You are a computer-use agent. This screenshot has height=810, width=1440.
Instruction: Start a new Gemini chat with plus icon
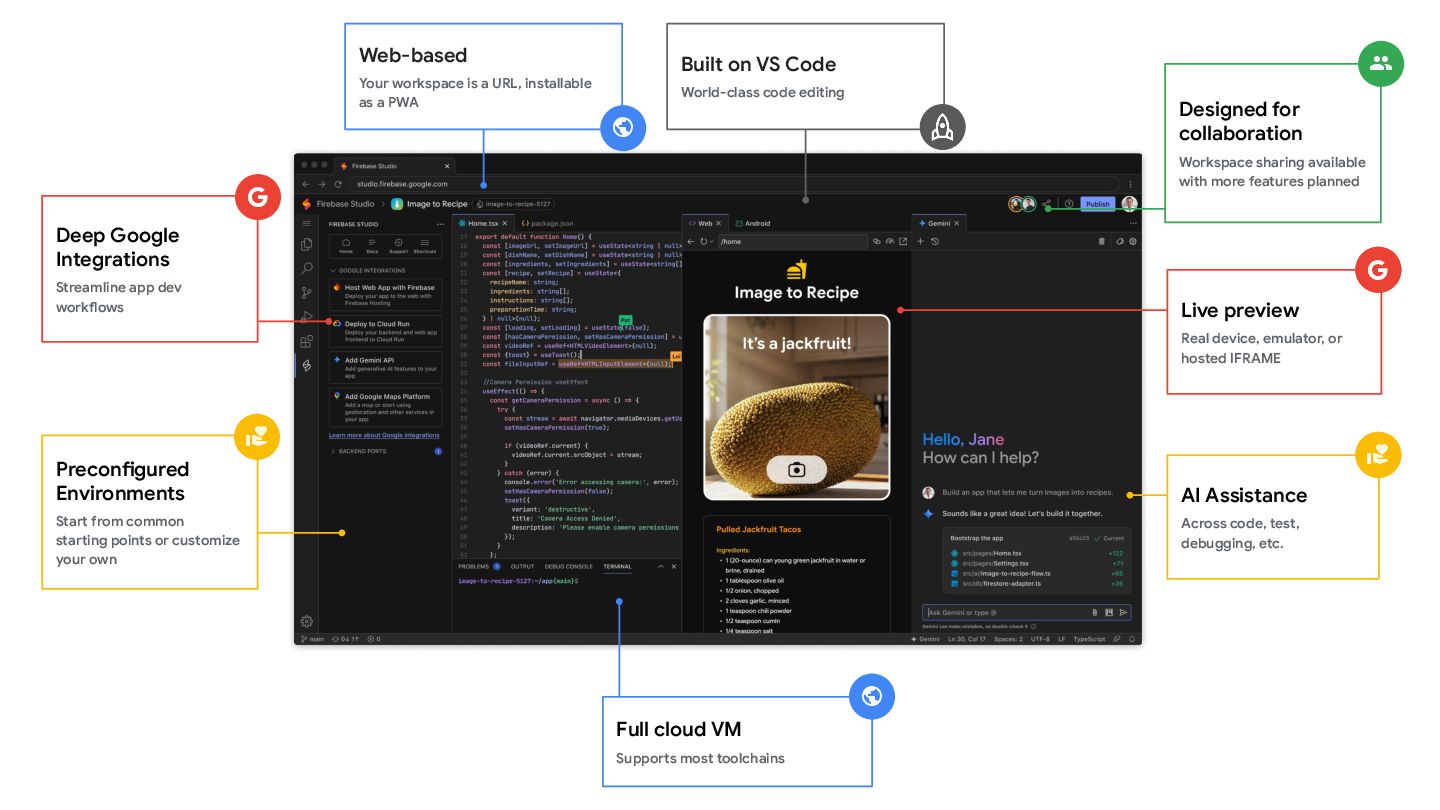[921, 241]
